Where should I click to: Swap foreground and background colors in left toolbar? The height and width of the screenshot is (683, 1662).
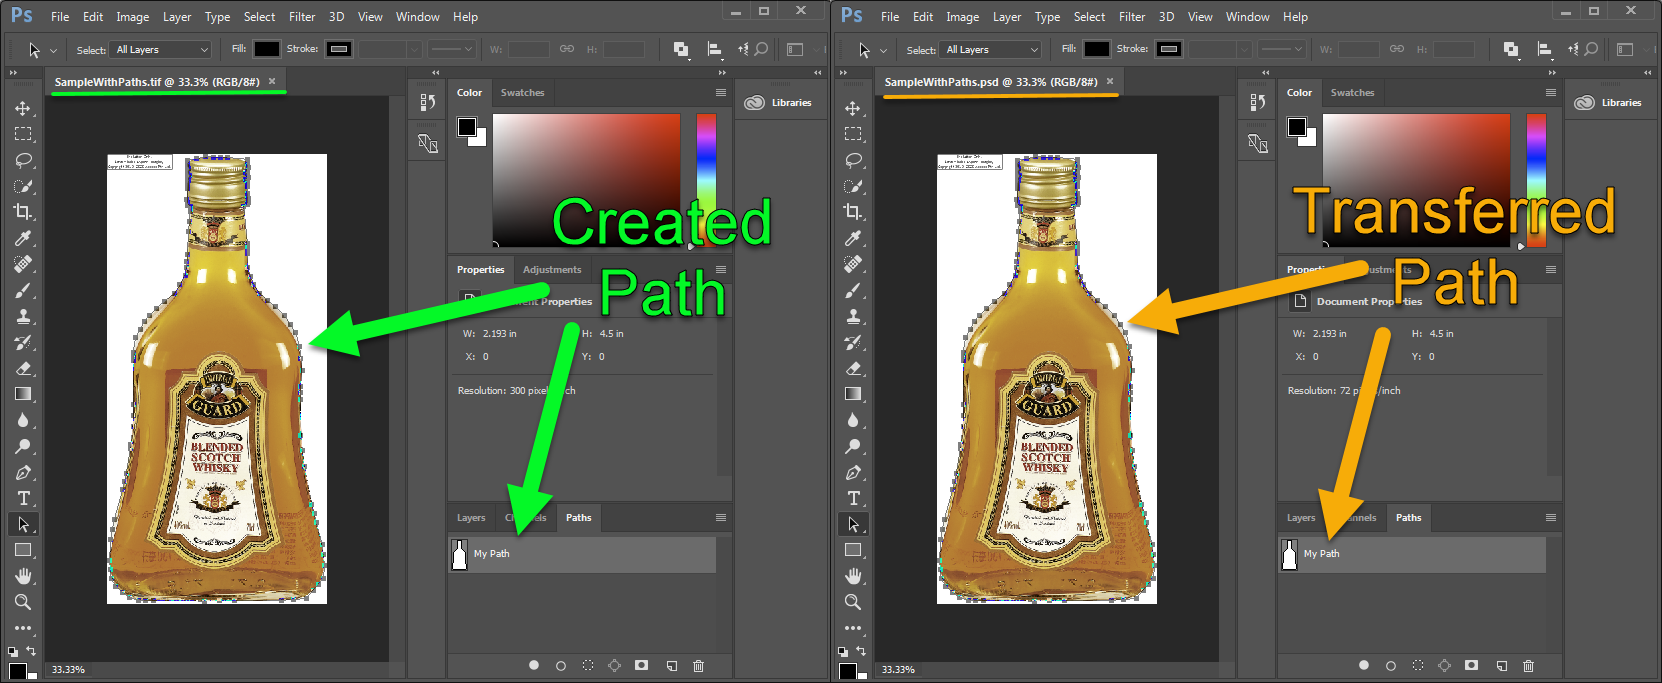[31, 651]
